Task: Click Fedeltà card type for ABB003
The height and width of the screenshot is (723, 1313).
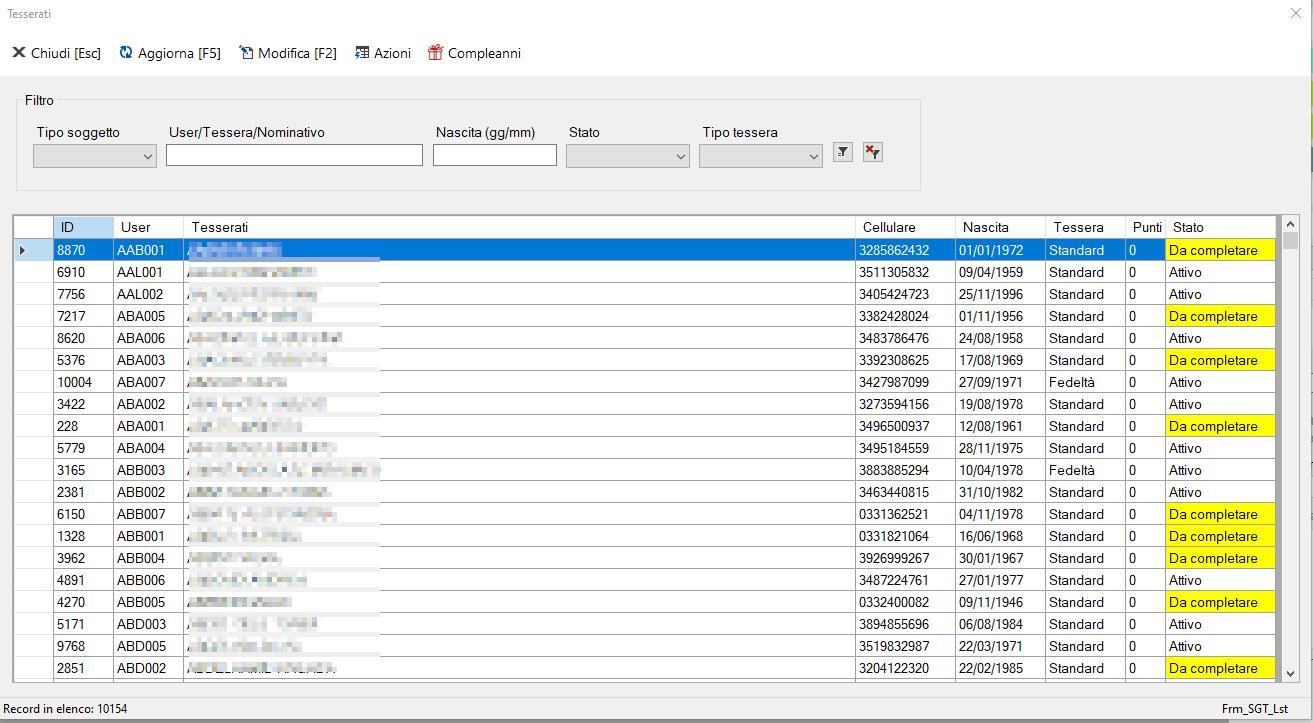Action: 1086,470
